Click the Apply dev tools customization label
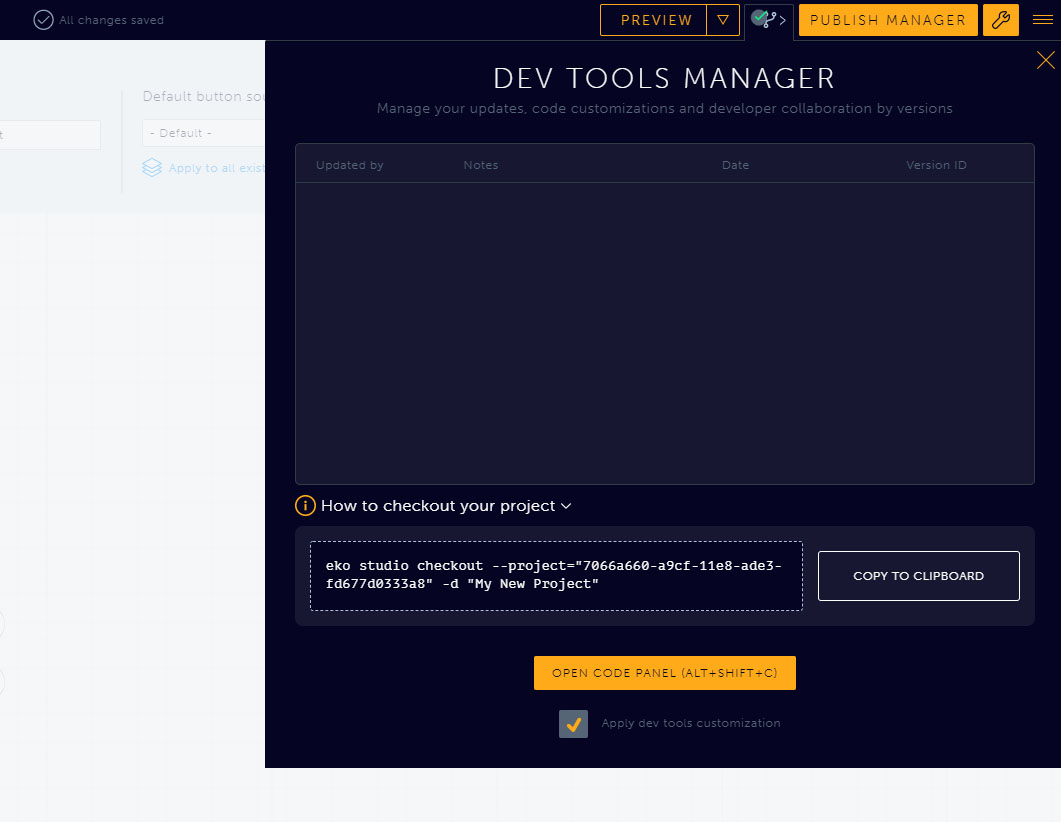Image resolution: width=1061 pixels, height=822 pixels. (x=691, y=723)
